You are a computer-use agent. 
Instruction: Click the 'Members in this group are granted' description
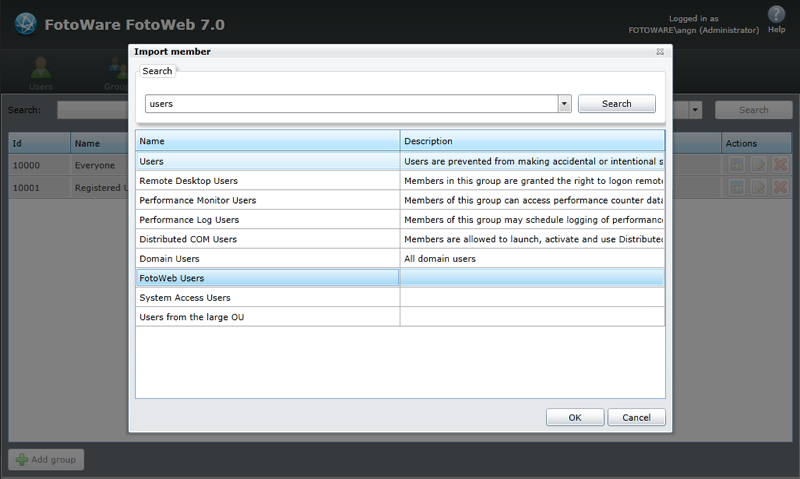click(534, 181)
